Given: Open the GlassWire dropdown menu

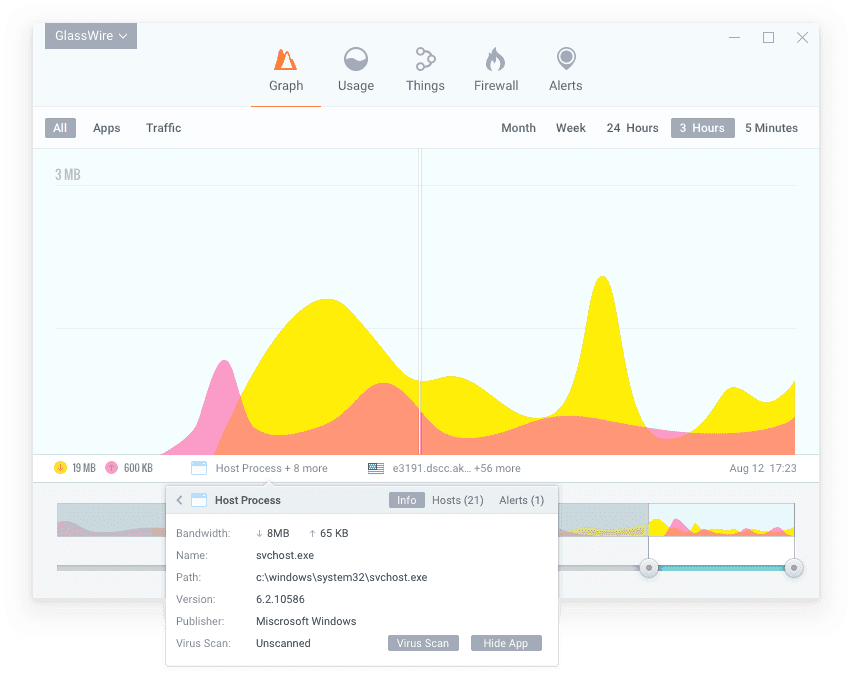Looking at the screenshot, I should pos(91,36).
